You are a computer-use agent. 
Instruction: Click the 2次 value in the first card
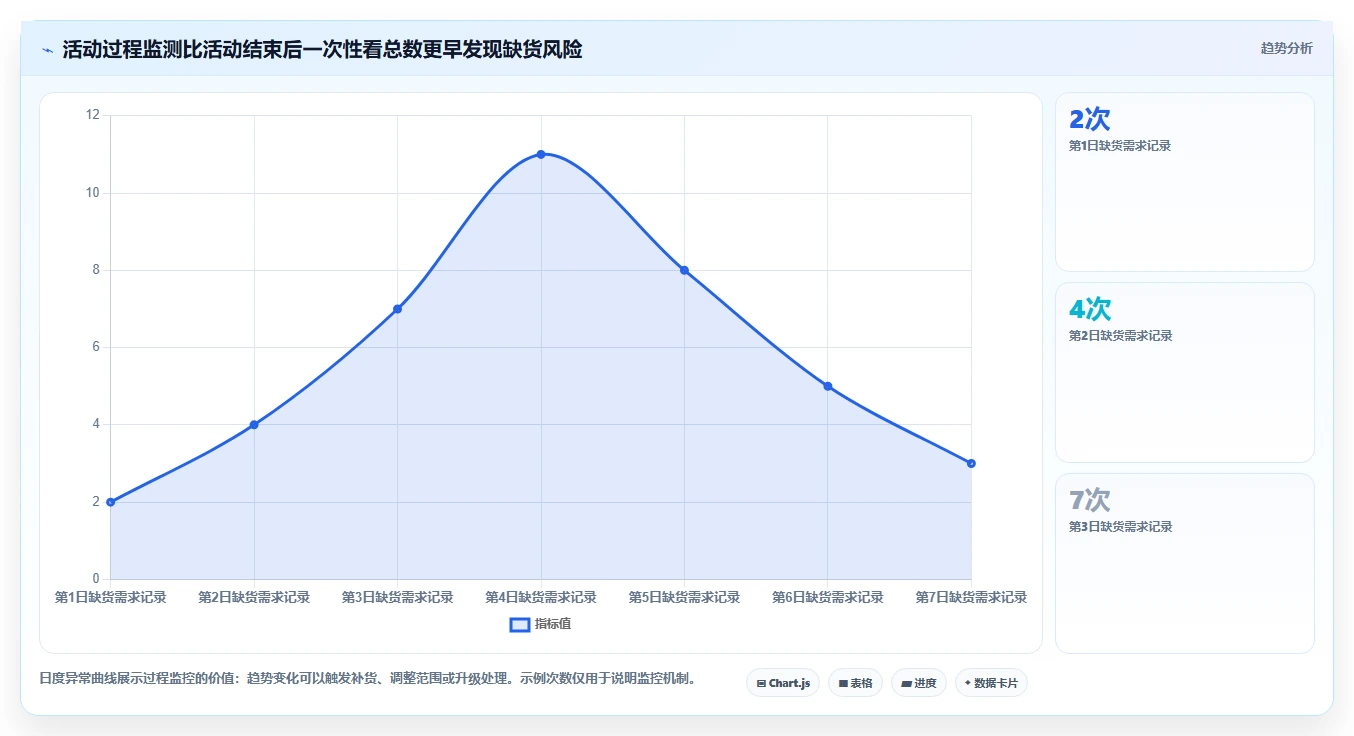tap(1090, 119)
